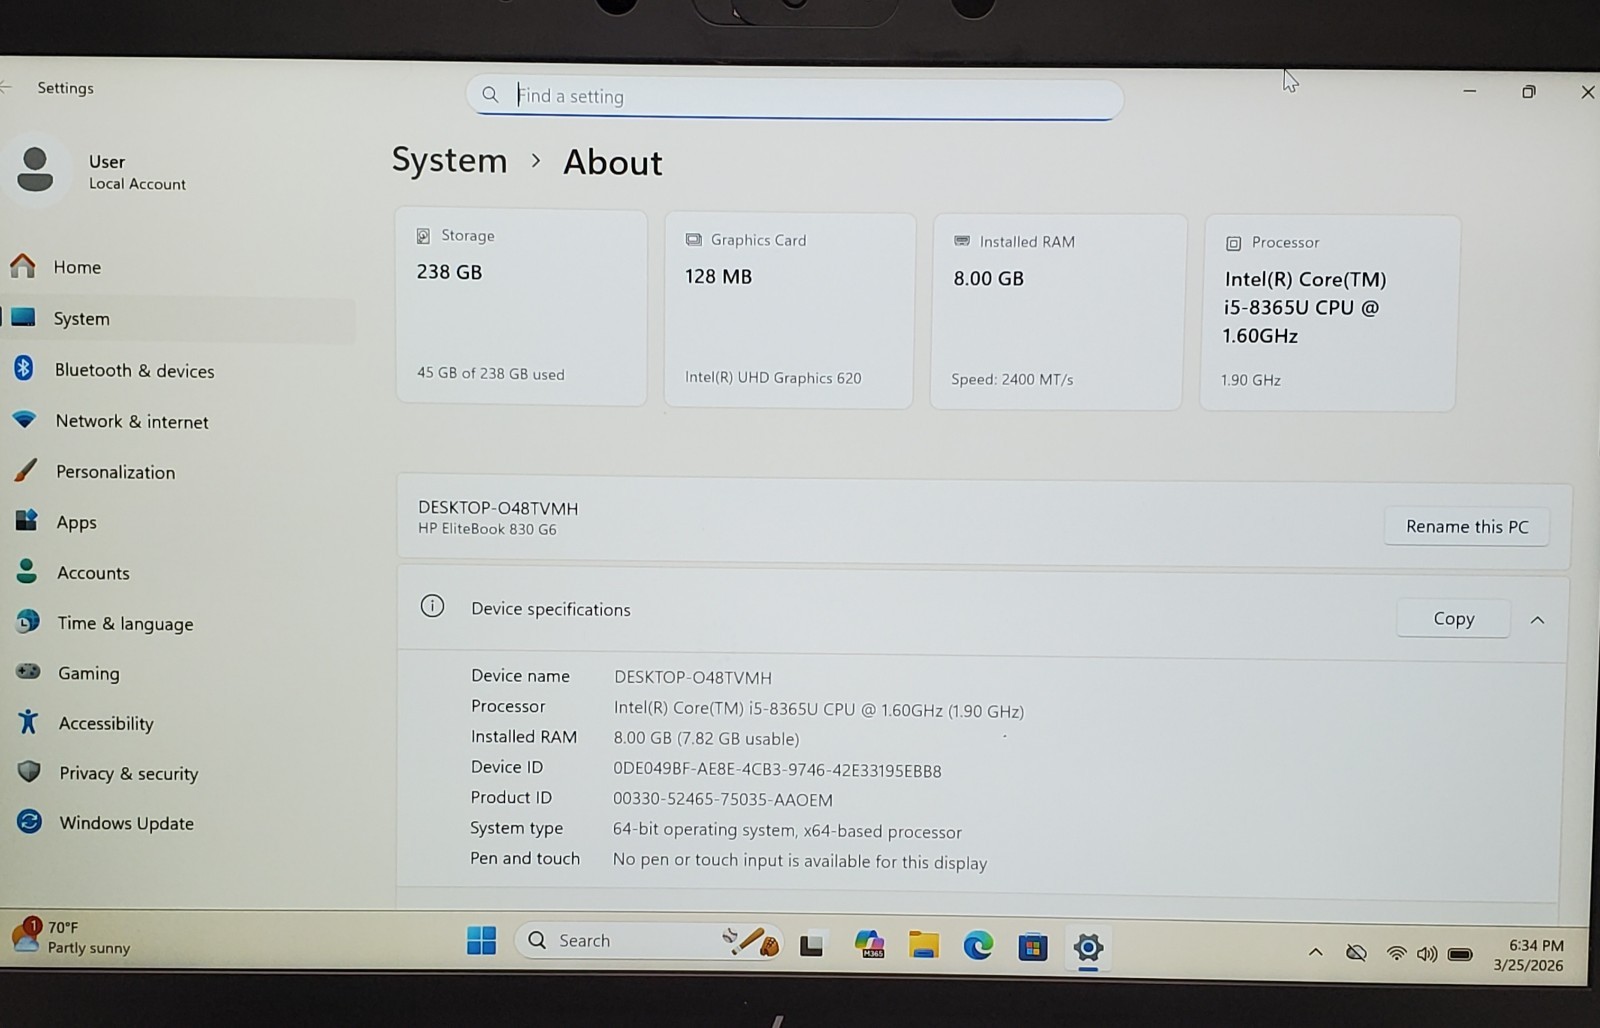Click the Device specifications info icon
The width and height of the screenshot is (1600, 1028).
coord(432,606)
